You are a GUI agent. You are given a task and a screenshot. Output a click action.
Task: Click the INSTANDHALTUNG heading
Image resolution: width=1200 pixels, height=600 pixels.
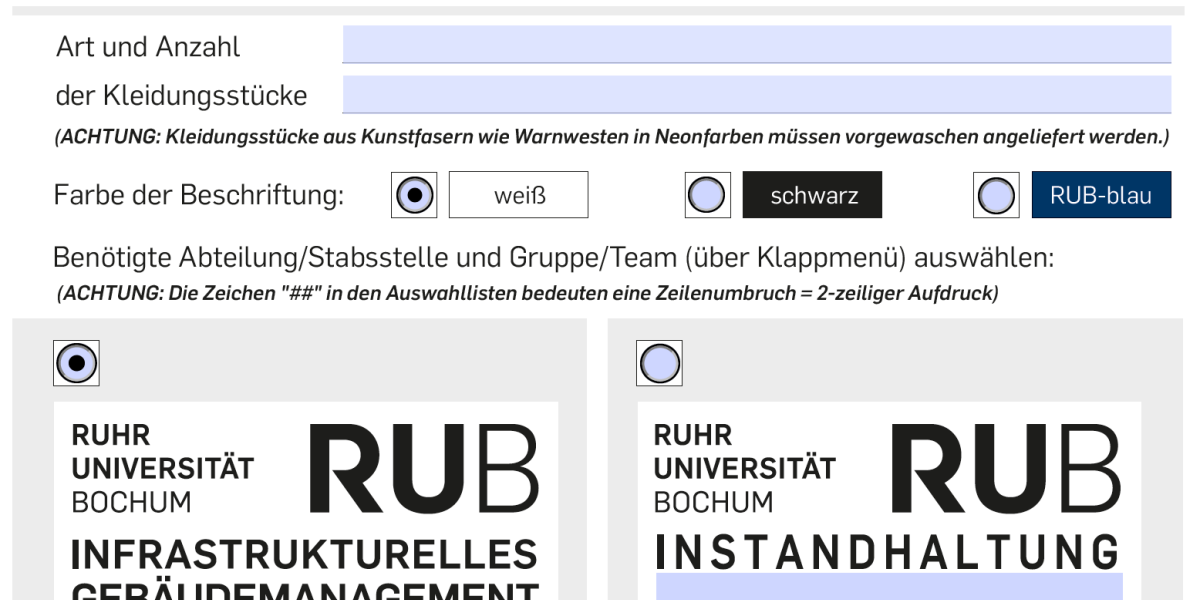[x=887, y=552]
